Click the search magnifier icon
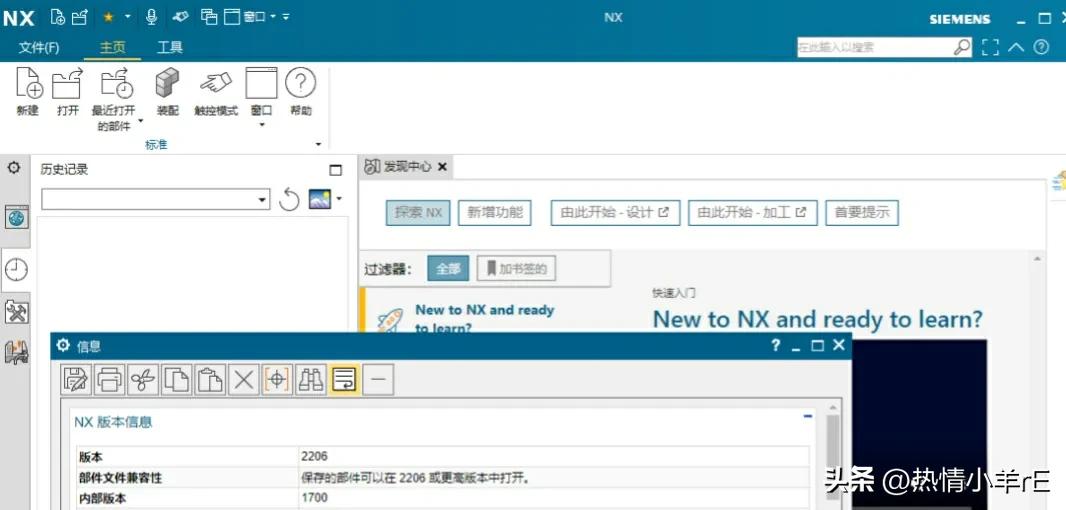Image resolution: width=1066 pixels, height=510 pixels. coord(962,47)
